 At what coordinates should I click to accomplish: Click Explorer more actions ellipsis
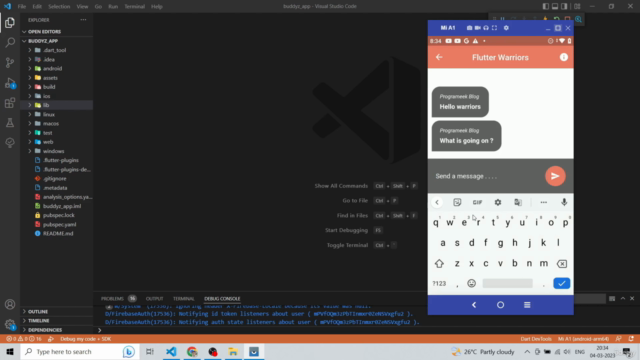tap(83, 20)
